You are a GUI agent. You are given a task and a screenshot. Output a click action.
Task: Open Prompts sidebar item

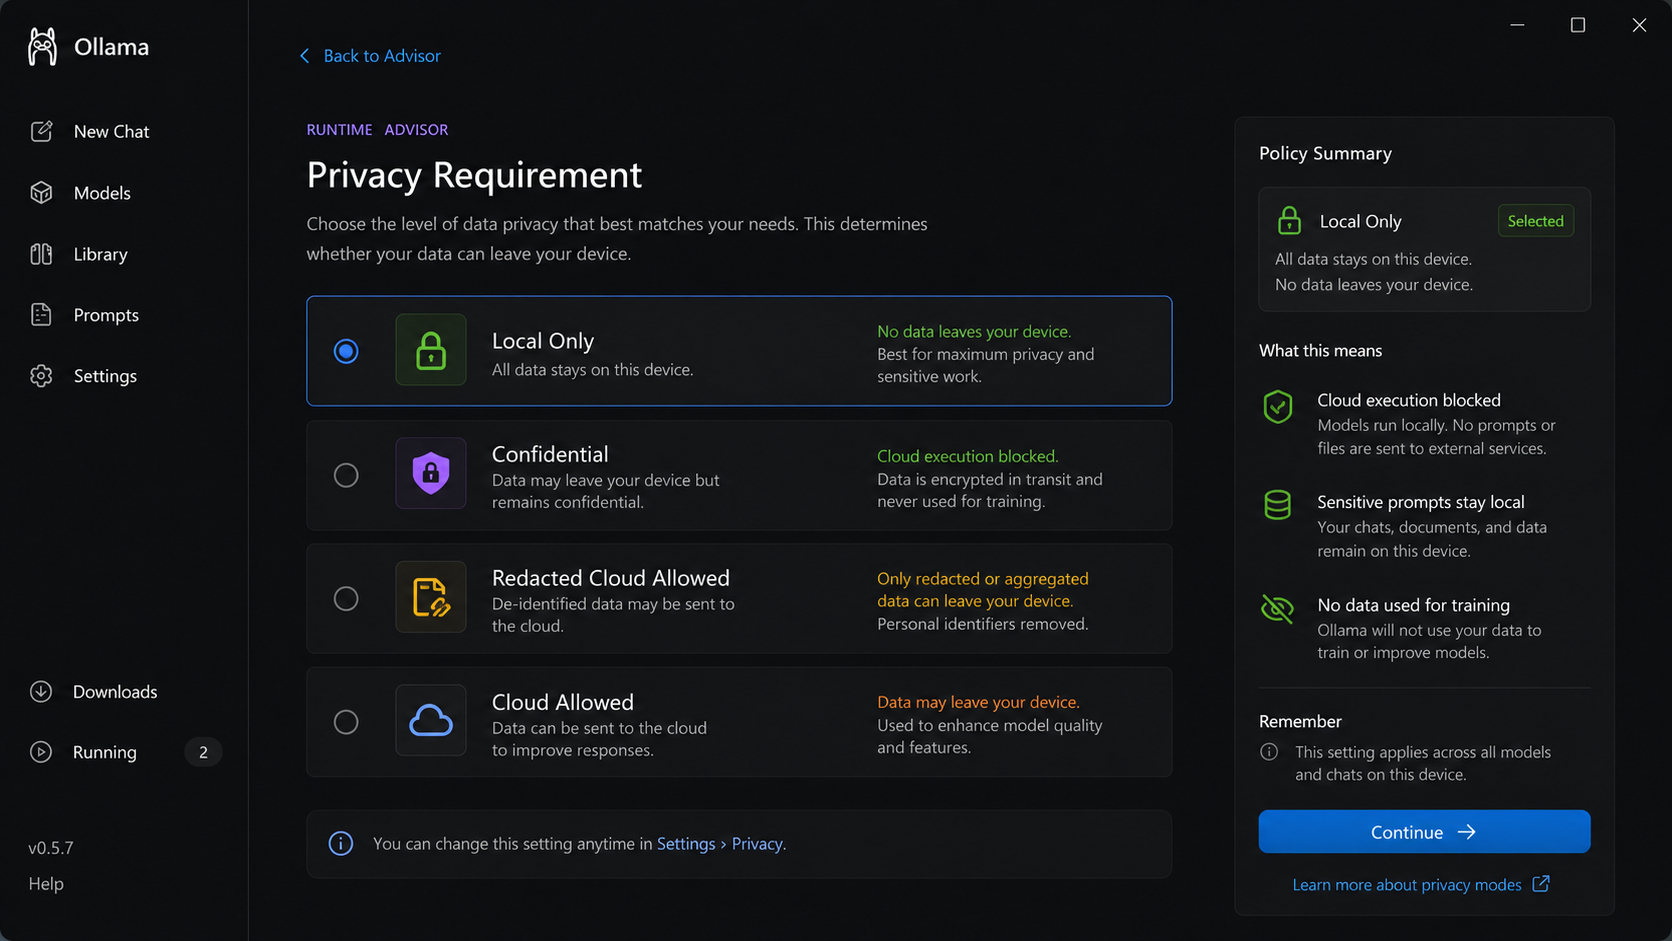point(106,315)
